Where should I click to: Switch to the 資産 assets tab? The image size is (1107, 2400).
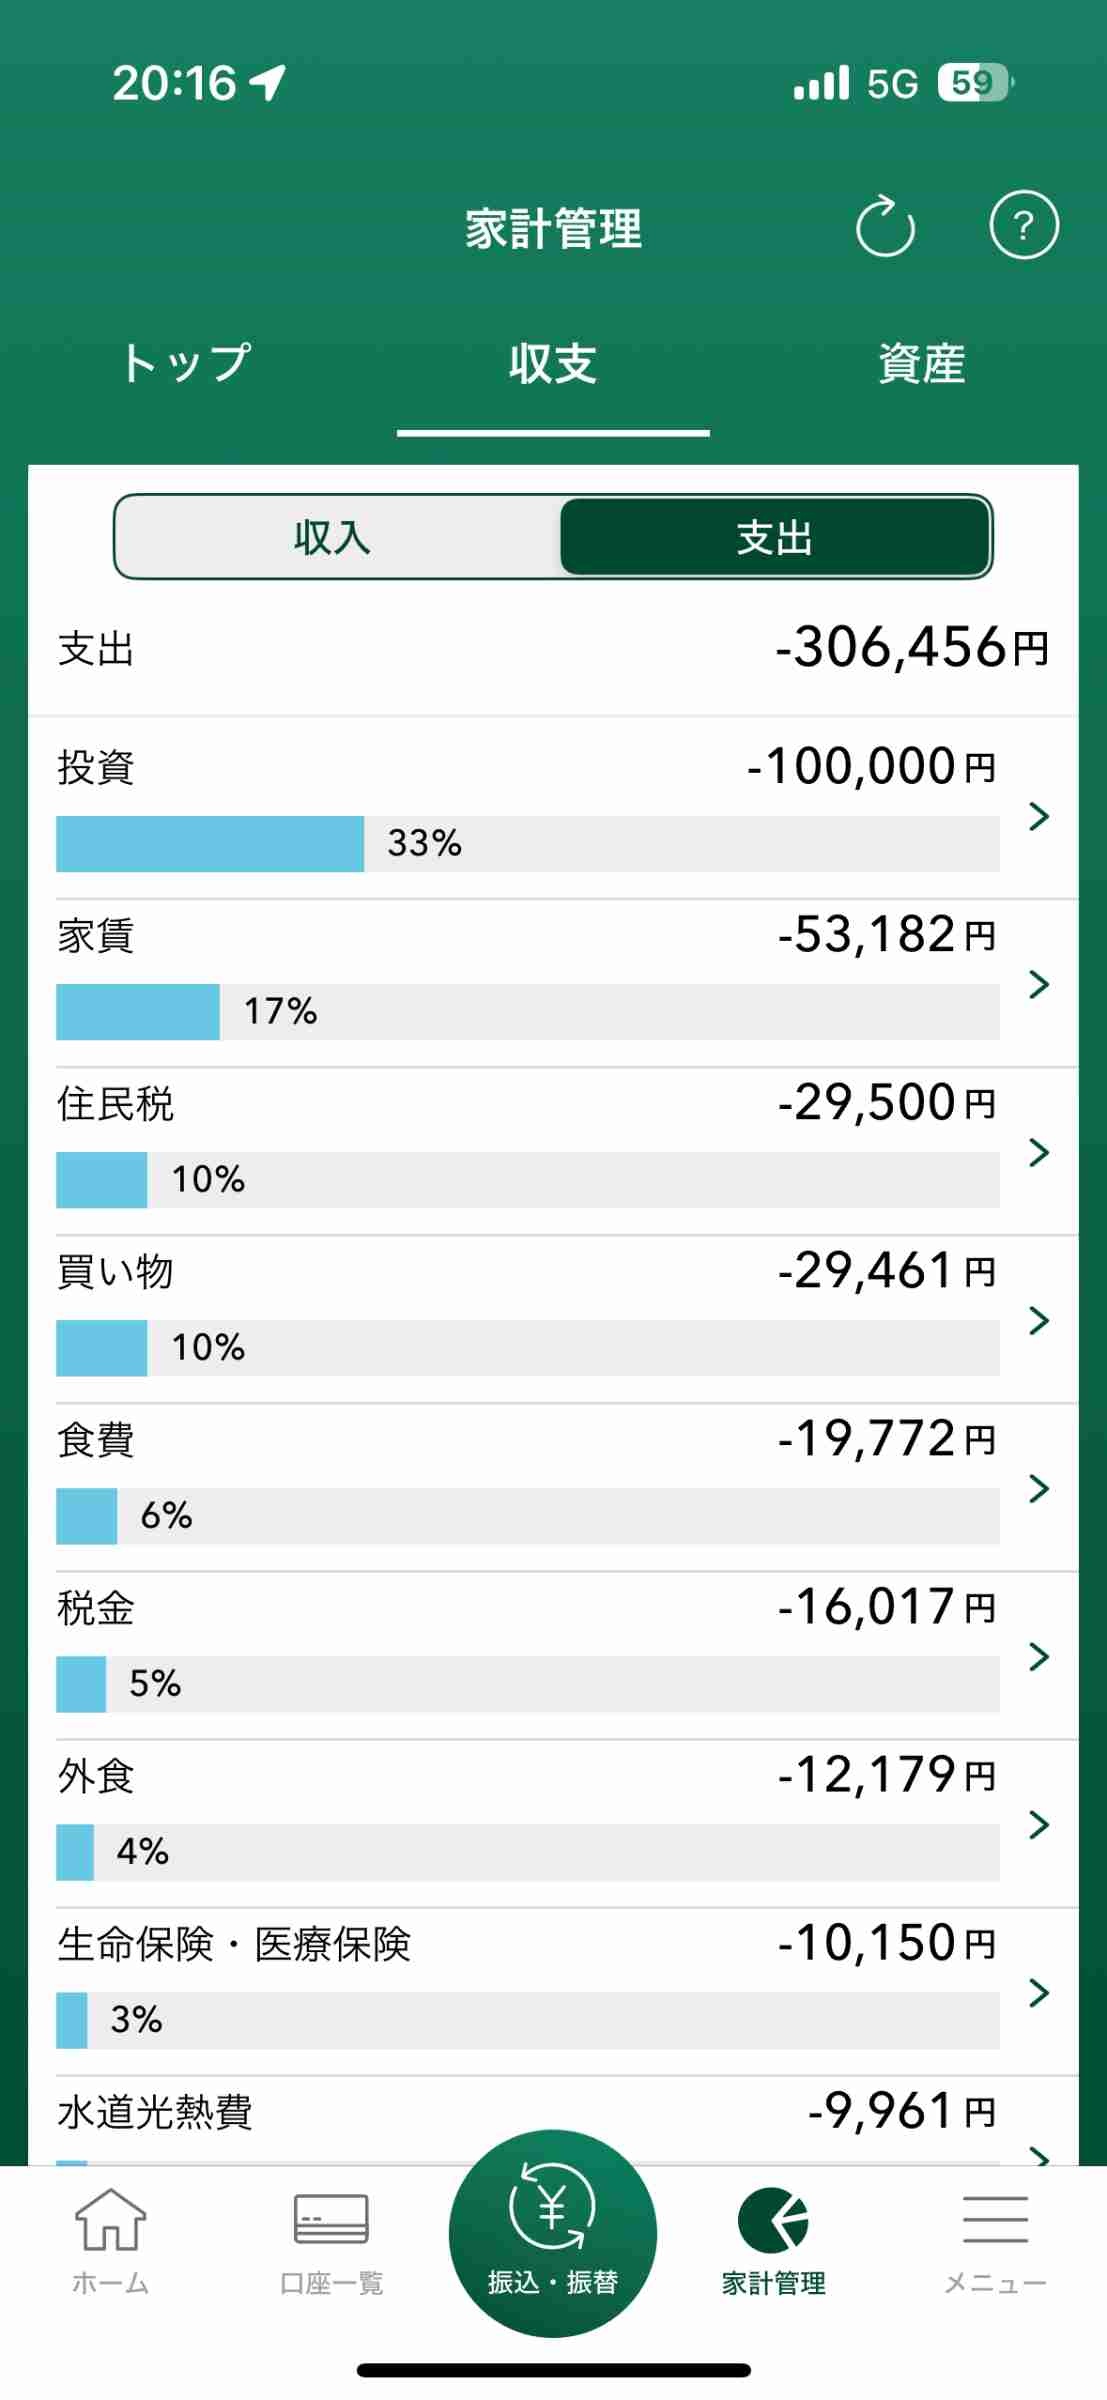click(921, 363)
